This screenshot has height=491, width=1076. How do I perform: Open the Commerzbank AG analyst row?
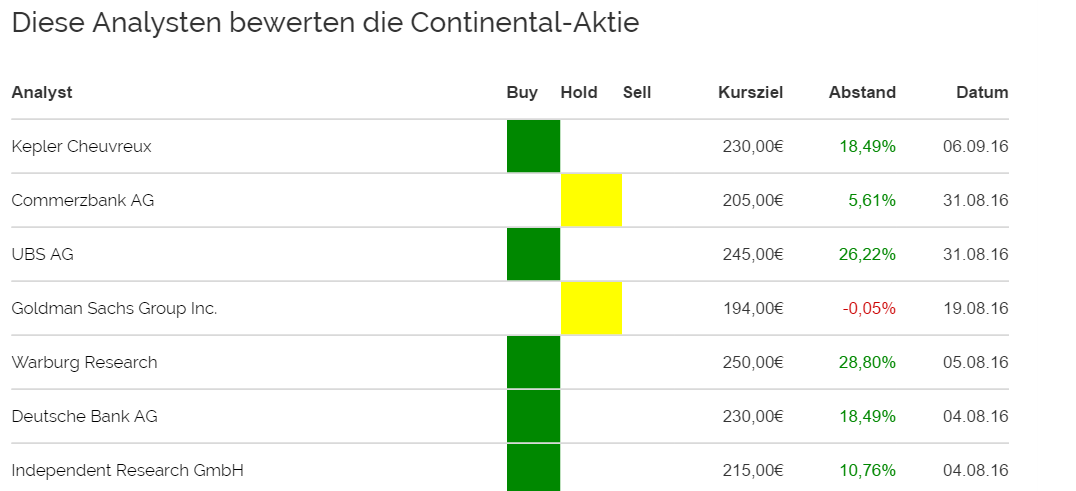coord(82,200)
